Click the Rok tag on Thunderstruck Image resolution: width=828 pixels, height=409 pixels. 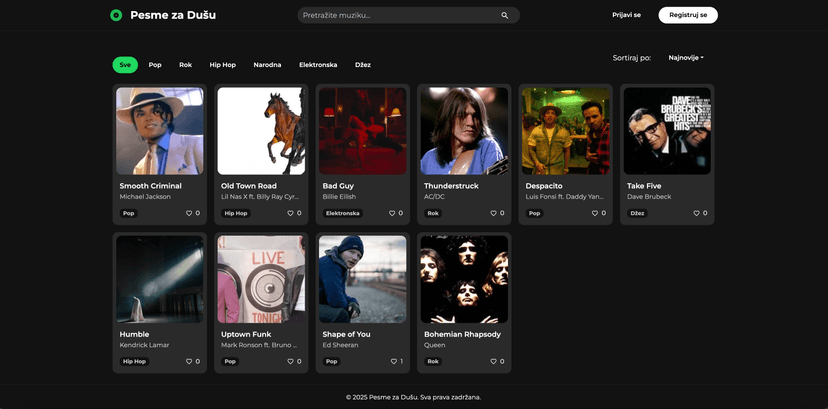[433, 213]
